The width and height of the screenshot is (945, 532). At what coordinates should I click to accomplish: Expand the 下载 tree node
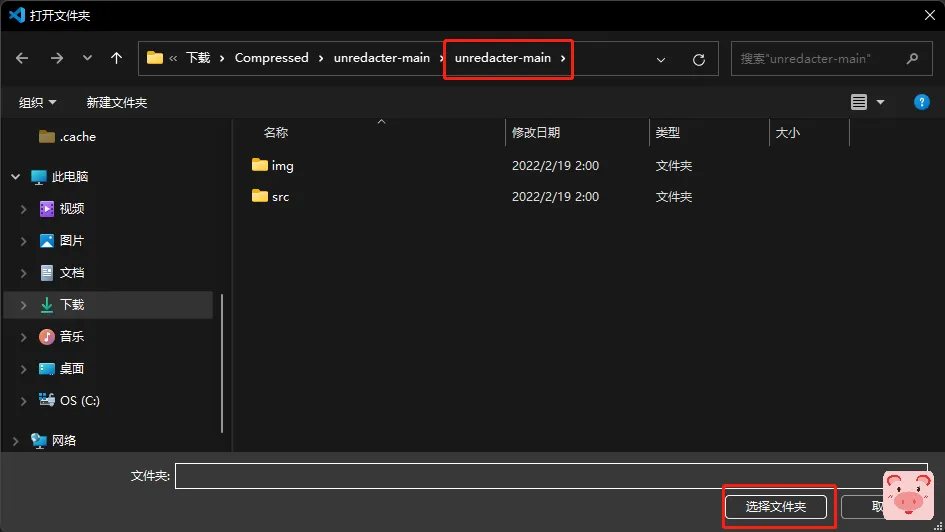point(24,305)
